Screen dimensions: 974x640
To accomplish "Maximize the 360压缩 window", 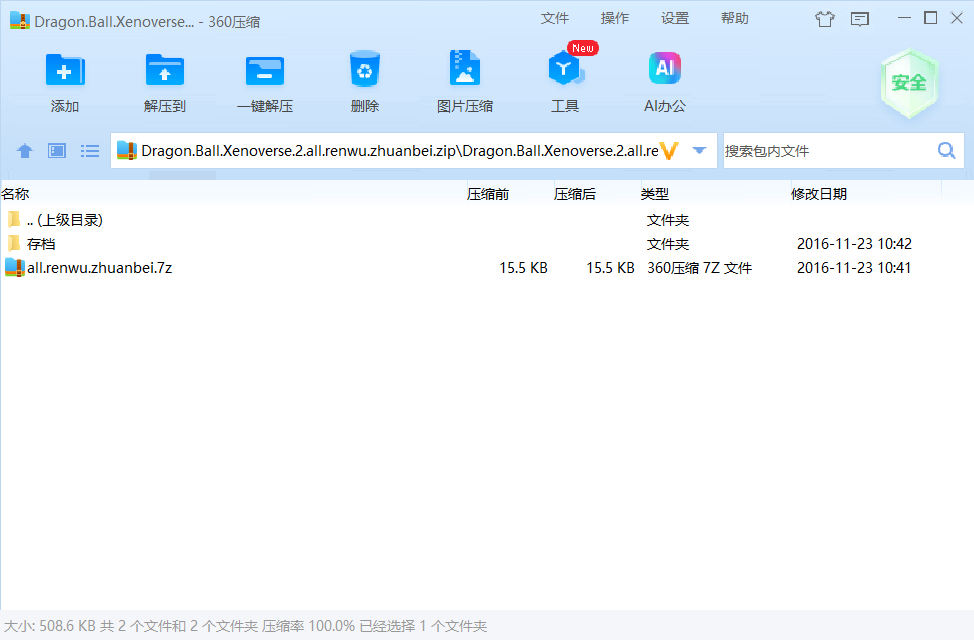I will pos(931,18).
